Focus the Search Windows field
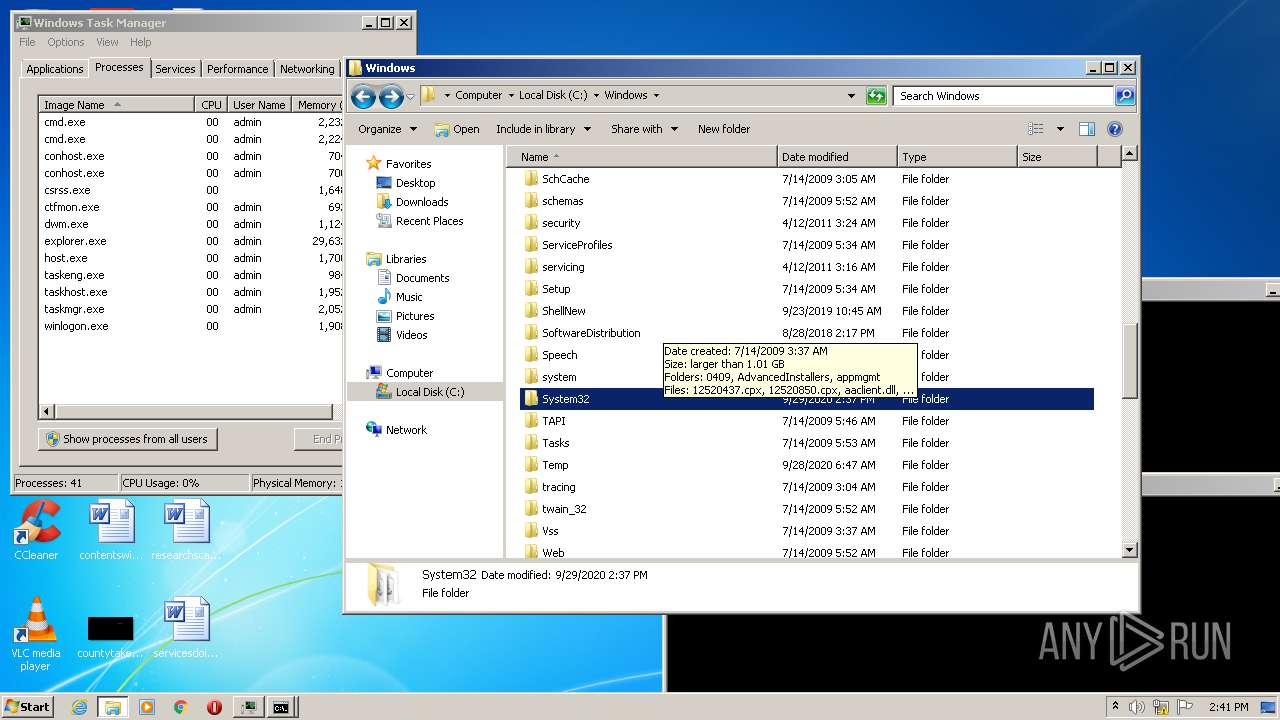 coord(1003,96)
